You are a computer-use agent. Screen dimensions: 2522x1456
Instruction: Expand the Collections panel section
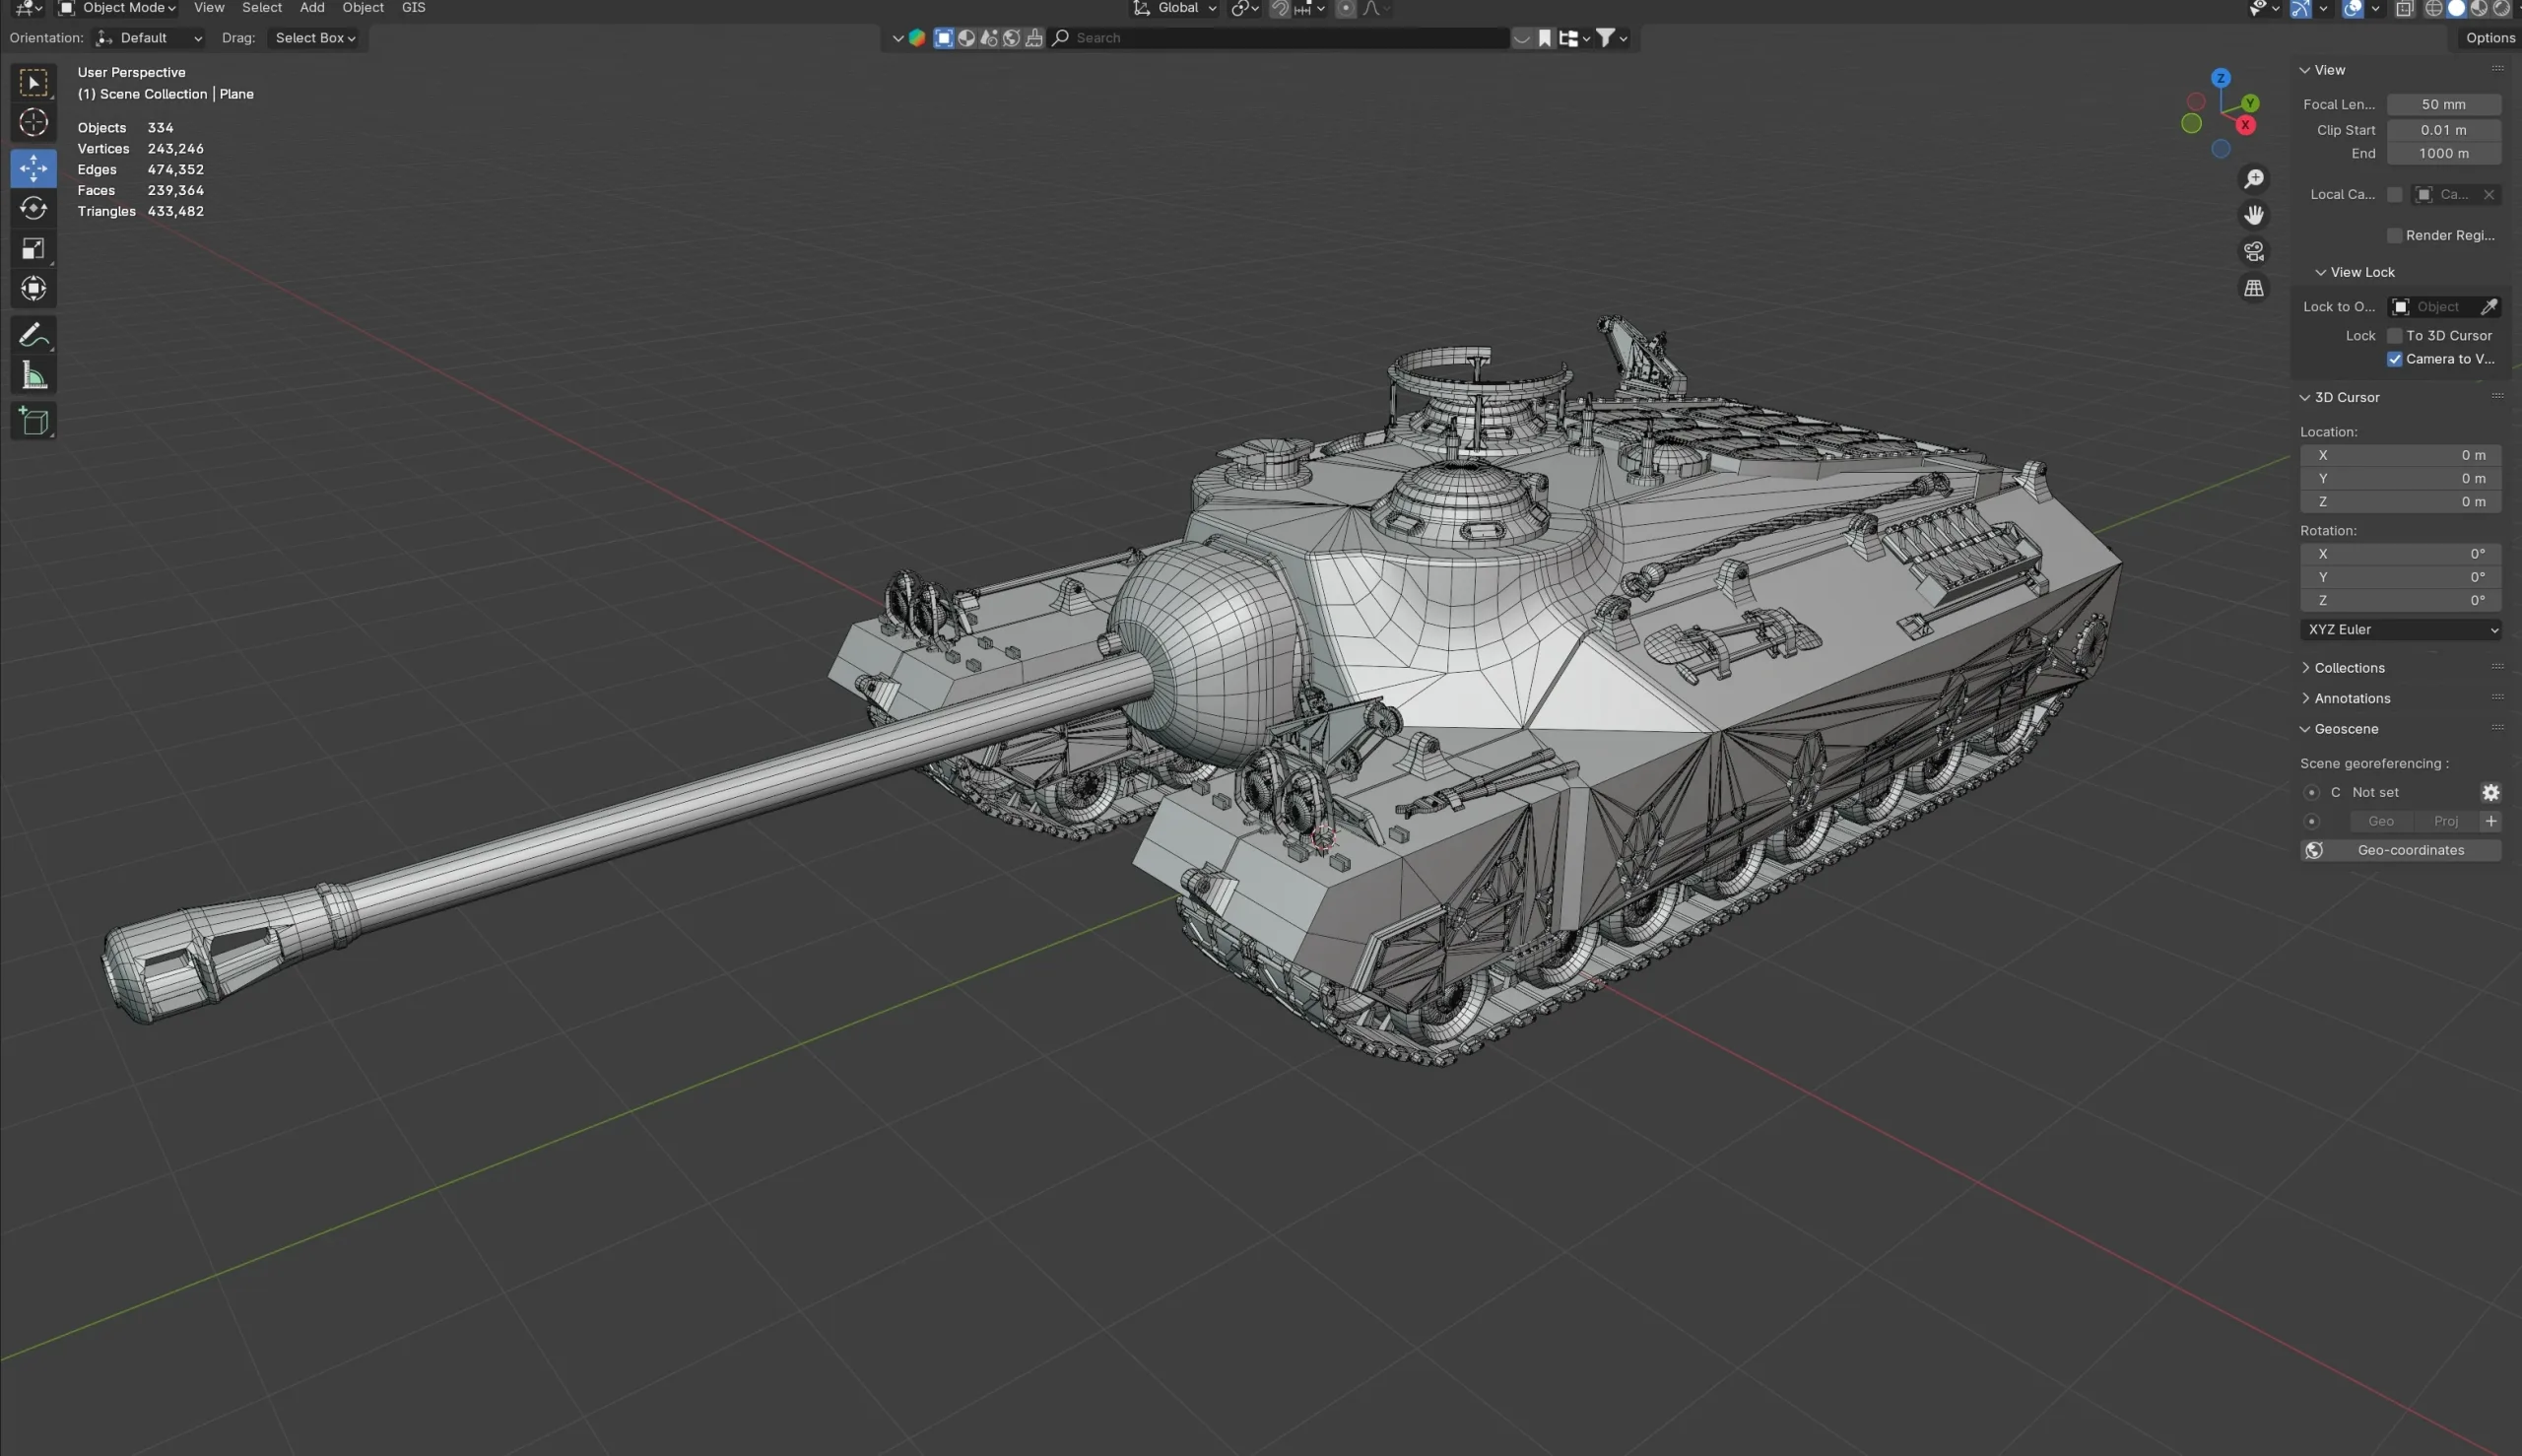pyautogui.click(x=2349, y=667)
